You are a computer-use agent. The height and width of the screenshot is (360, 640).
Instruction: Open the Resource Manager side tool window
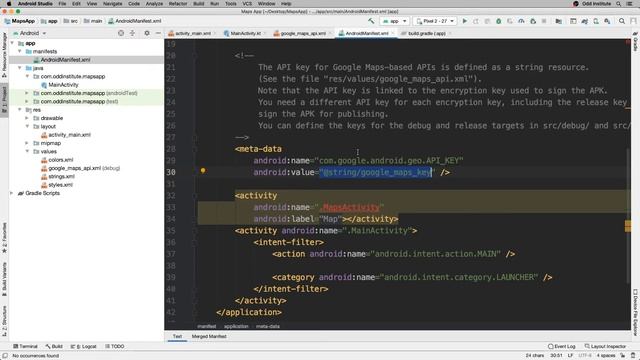[x=4, y=55]
